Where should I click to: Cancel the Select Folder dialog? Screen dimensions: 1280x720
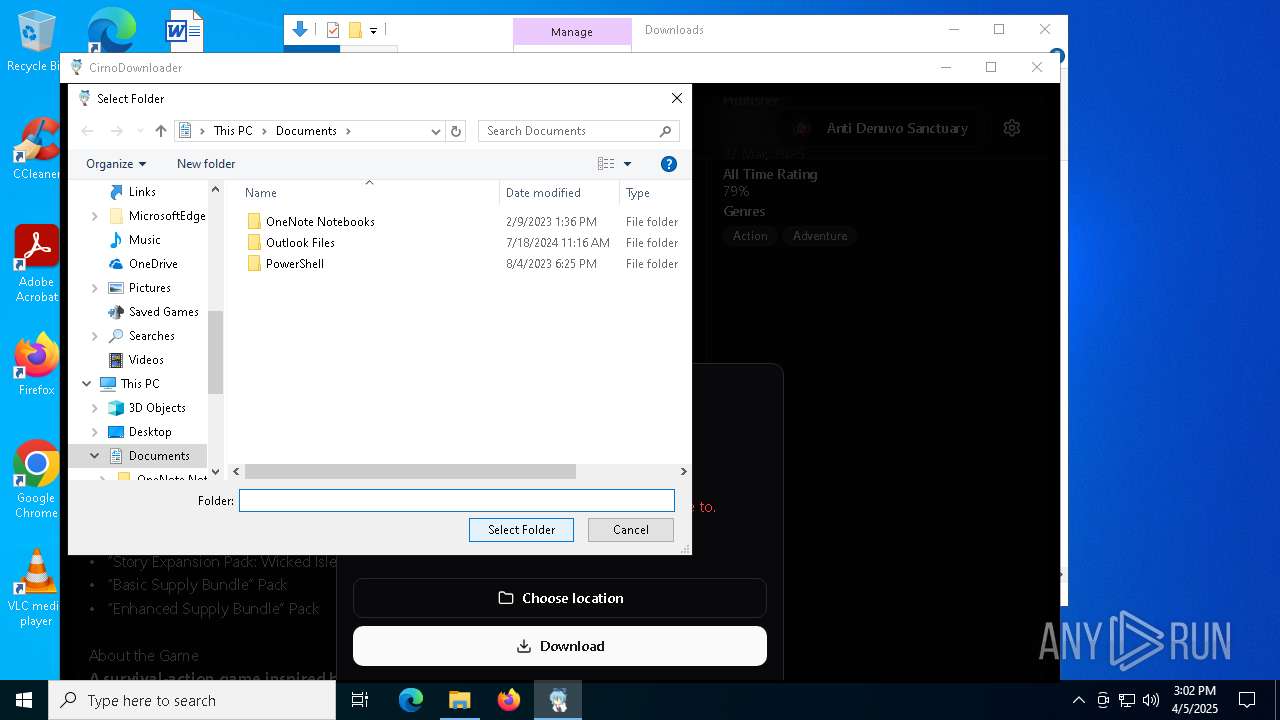[631, 530]
